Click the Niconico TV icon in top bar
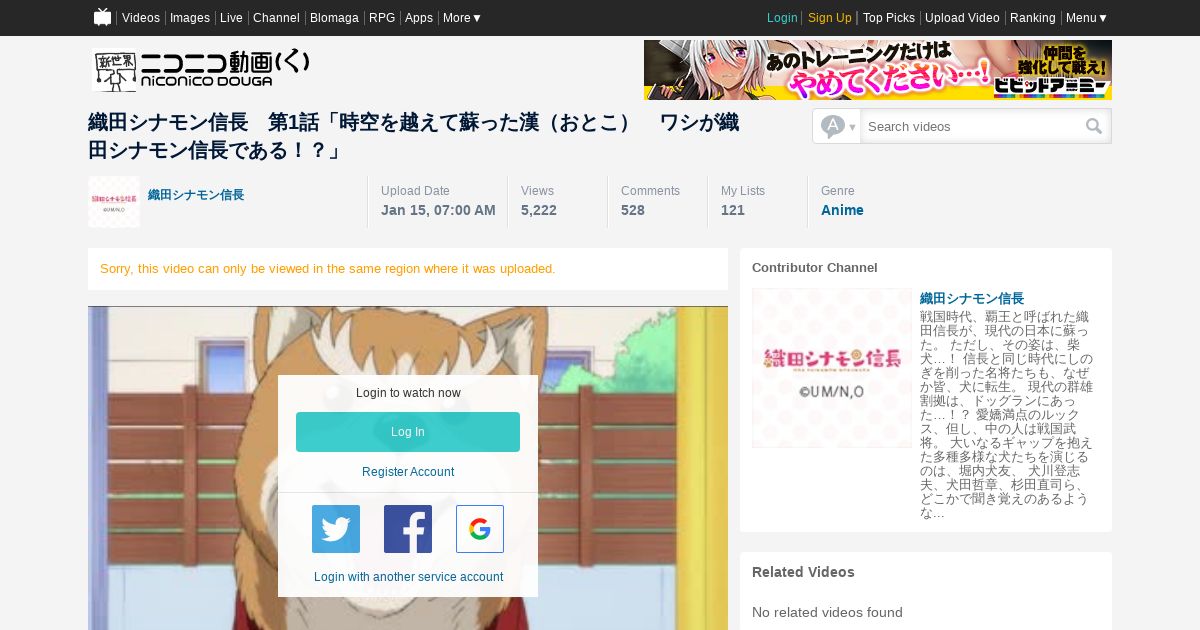The width and height of the screenshot is (1200, 630). point(102,17)
